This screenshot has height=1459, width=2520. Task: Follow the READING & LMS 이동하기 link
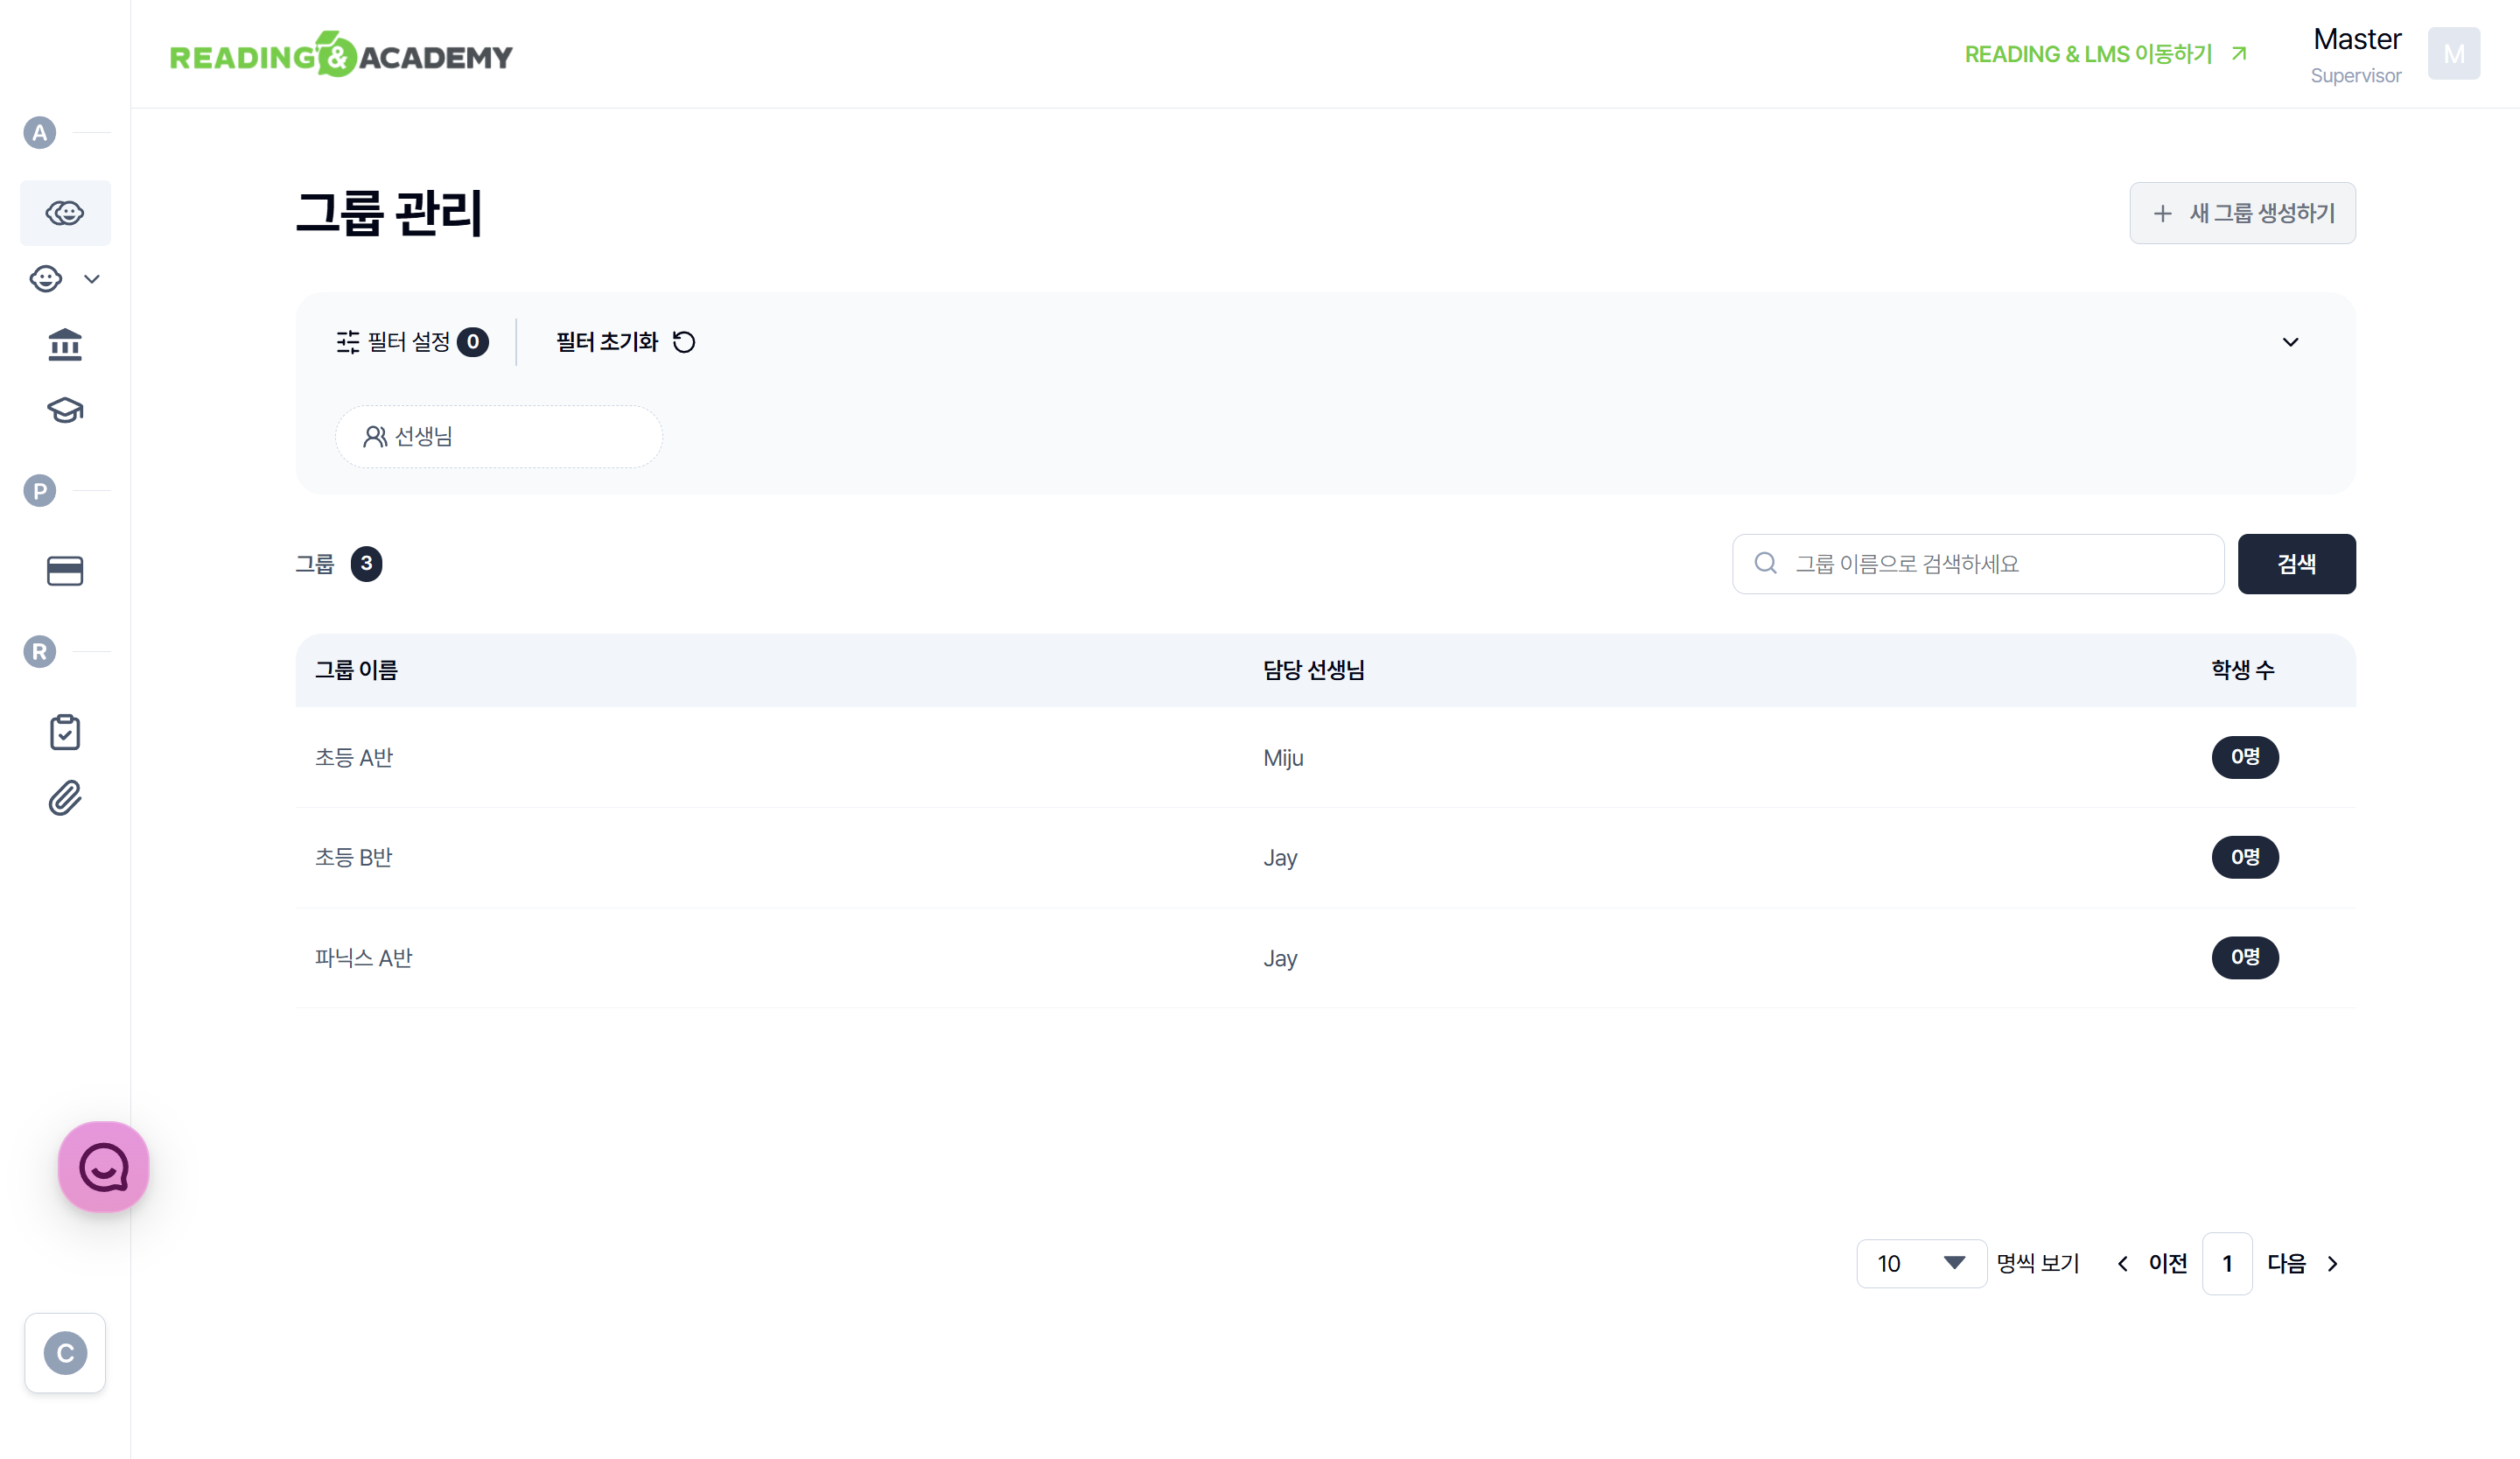pos(2105,54)
